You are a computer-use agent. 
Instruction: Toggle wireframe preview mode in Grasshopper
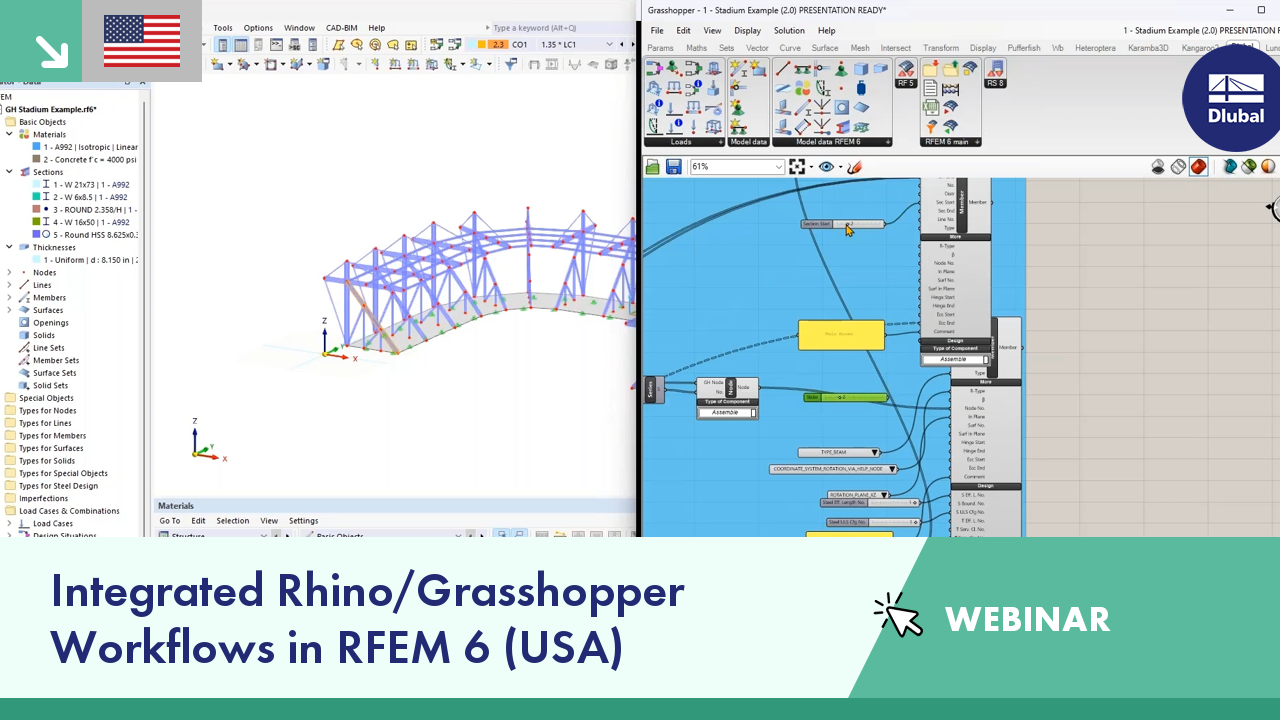1178,167
